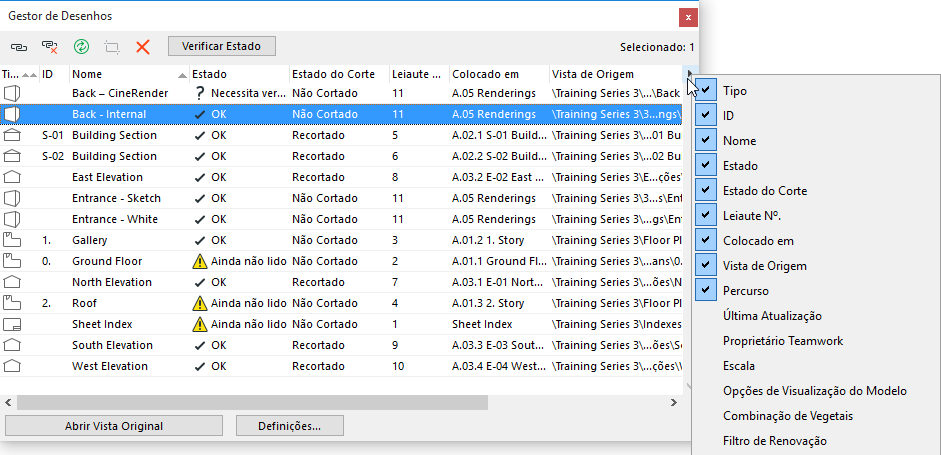Toggle the Vista de Origem column checkbox
The image size is (941, 455).
706,265
